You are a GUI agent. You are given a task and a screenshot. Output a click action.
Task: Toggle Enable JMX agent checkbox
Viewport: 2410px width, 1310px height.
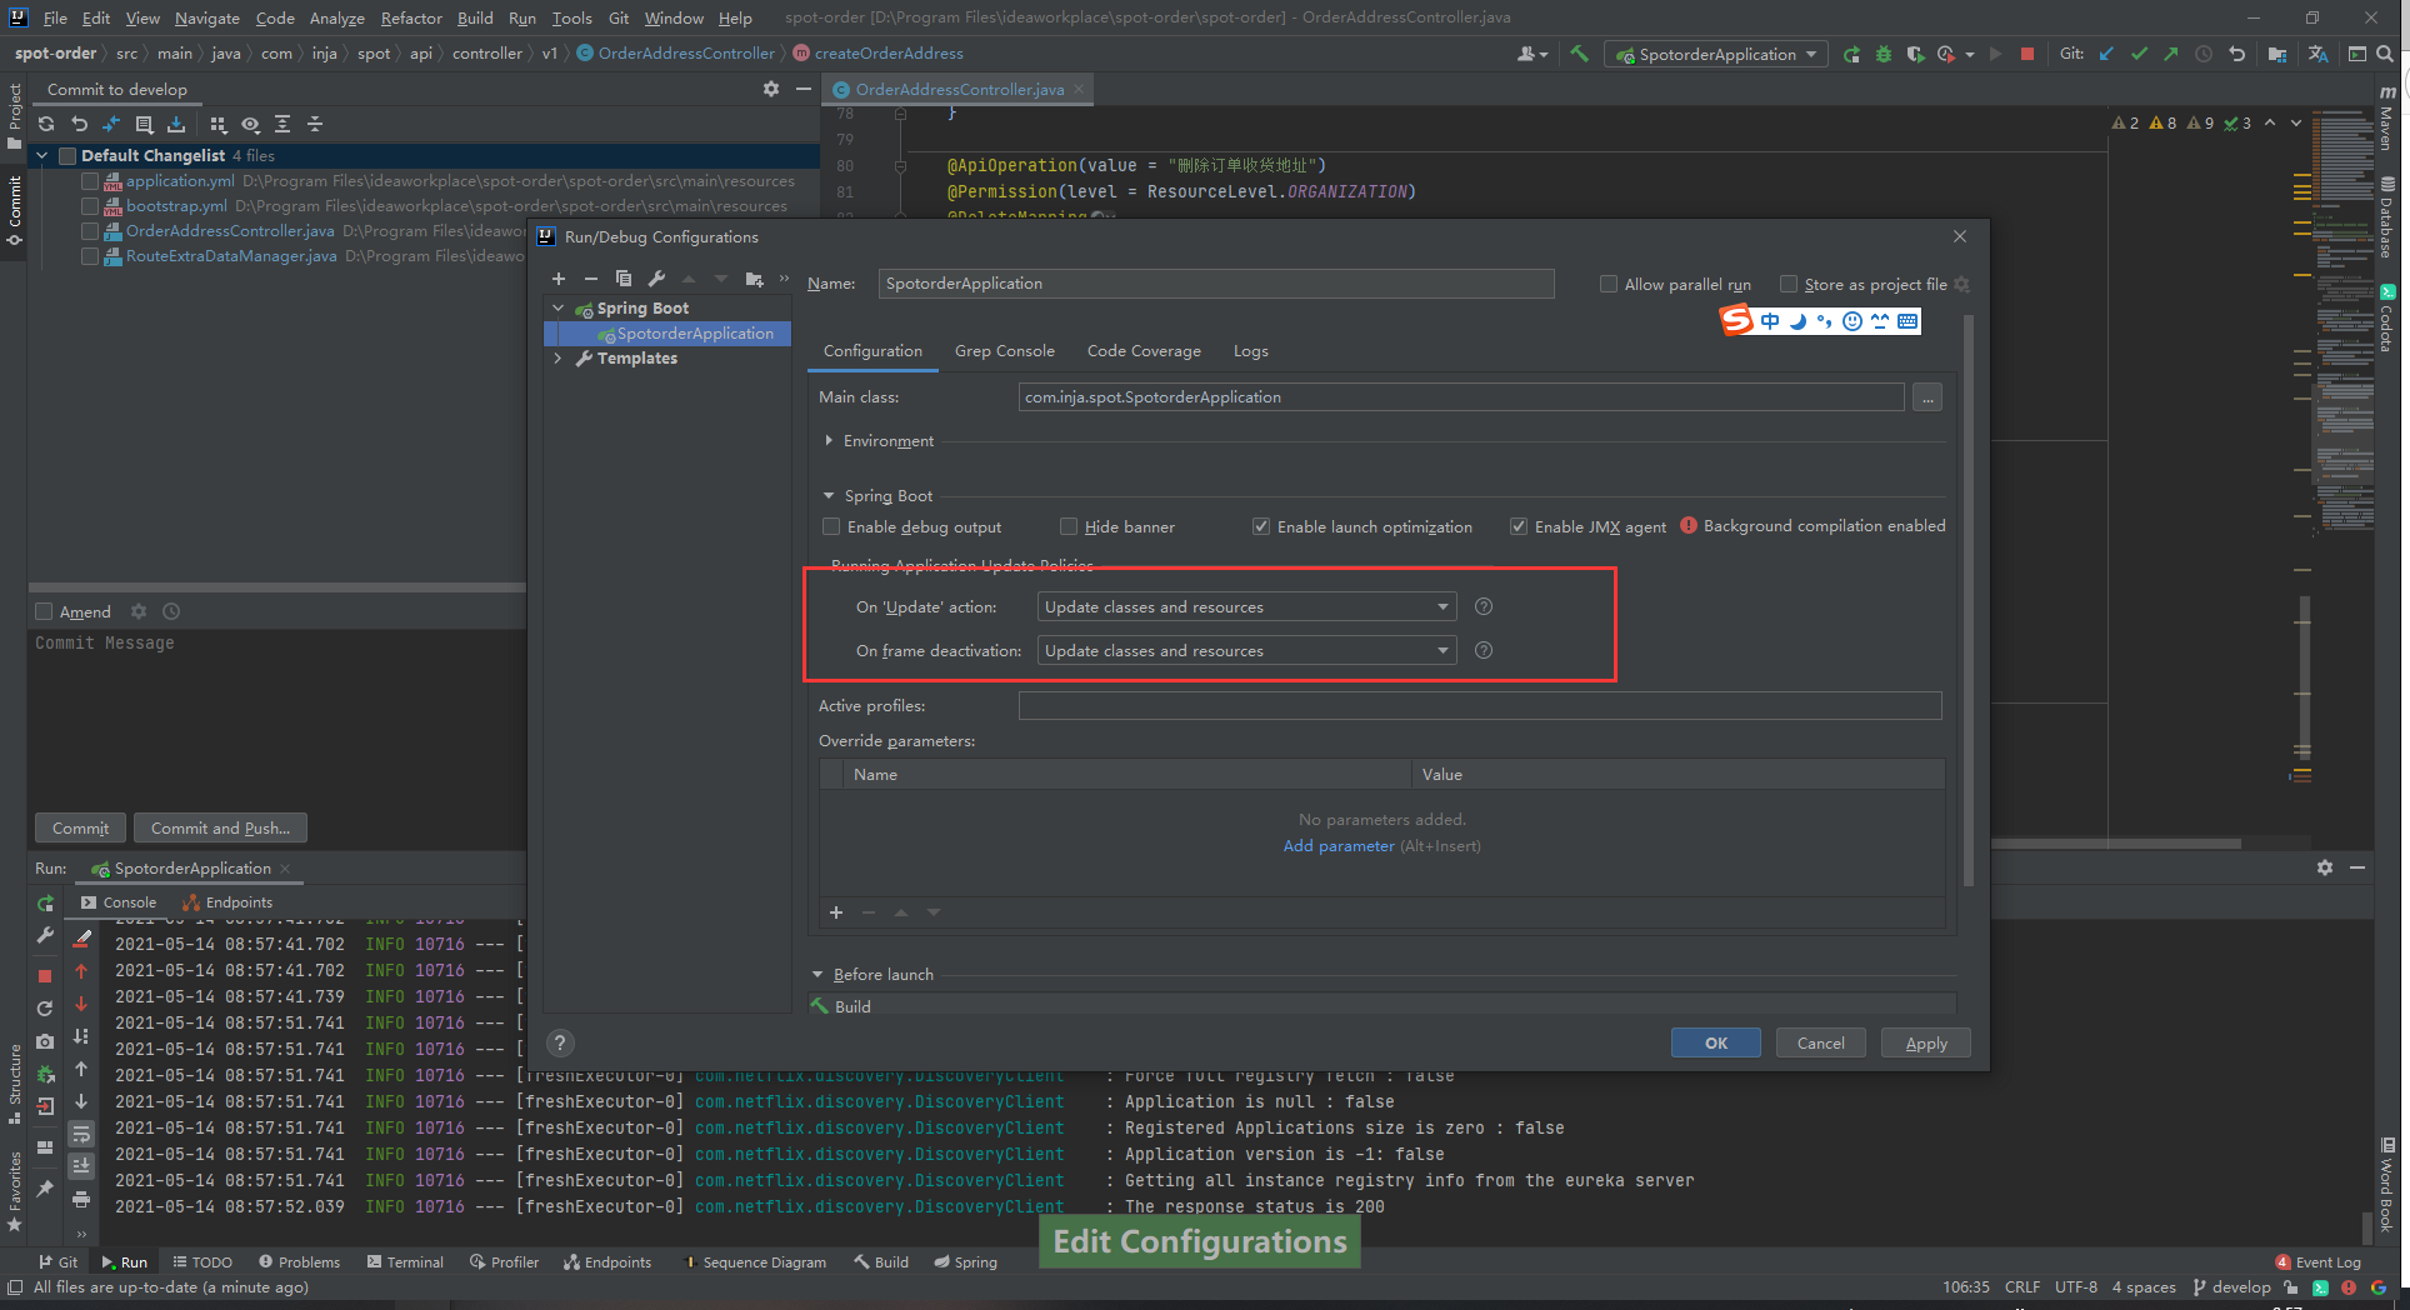(1518, 526)
